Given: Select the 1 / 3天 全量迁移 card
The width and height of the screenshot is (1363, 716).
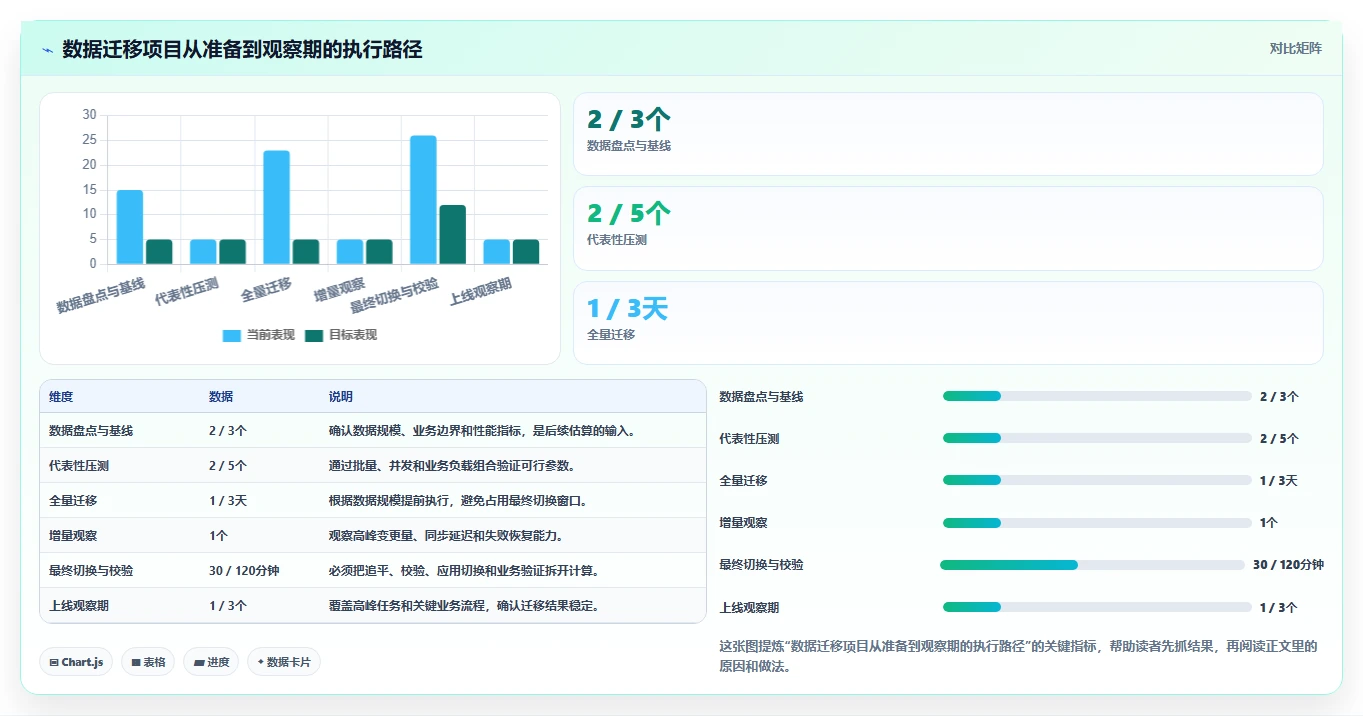Looking at the screenshot, I should click(x=948, y=323).
